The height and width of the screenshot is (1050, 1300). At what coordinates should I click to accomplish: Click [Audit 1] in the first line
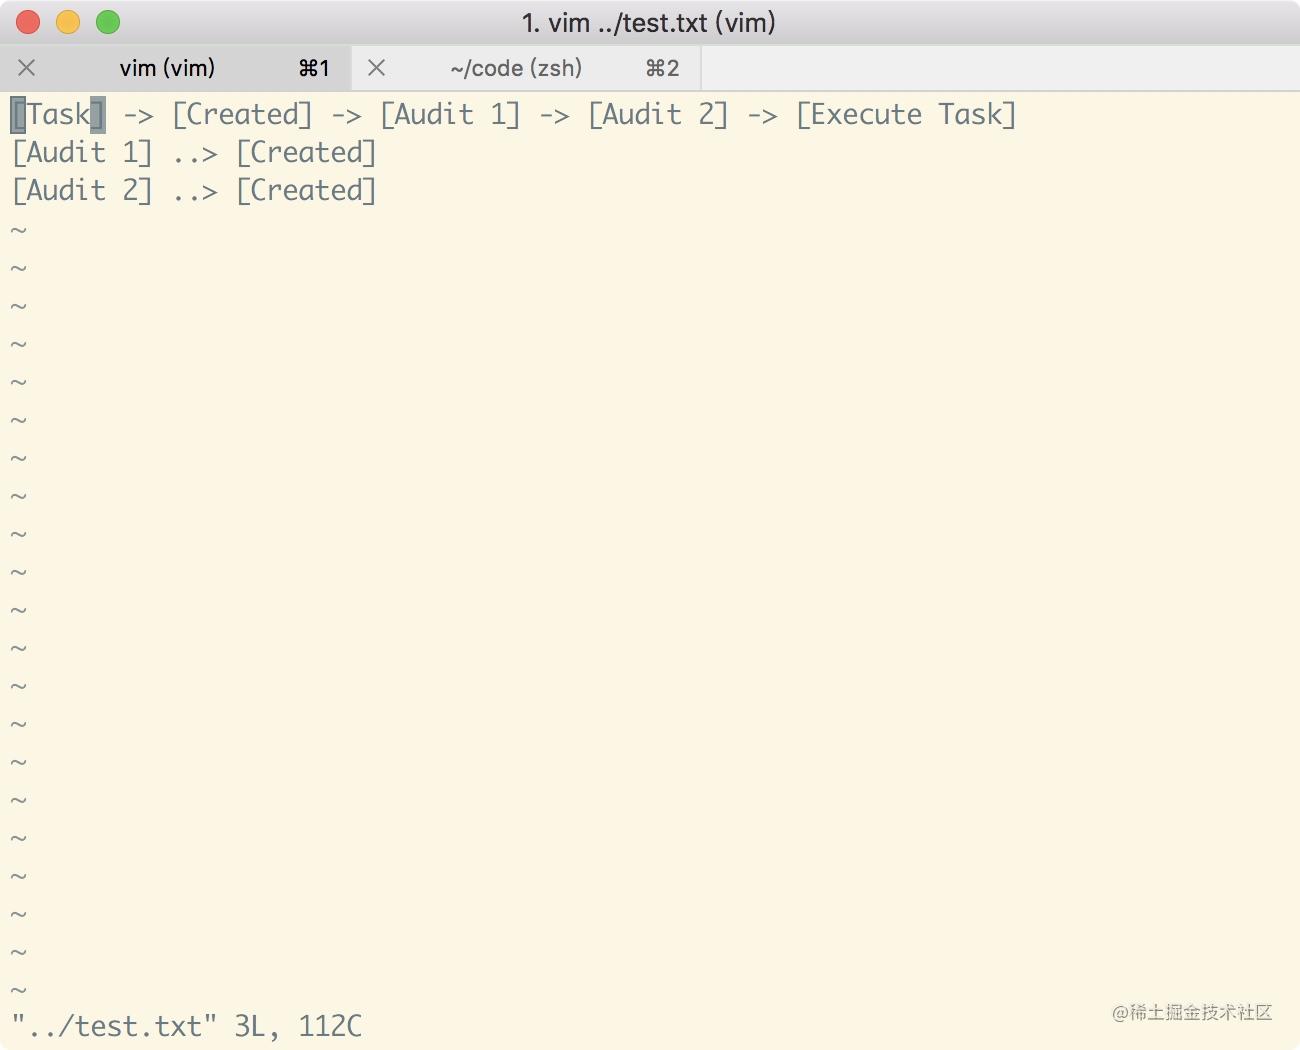coord(450,115)
